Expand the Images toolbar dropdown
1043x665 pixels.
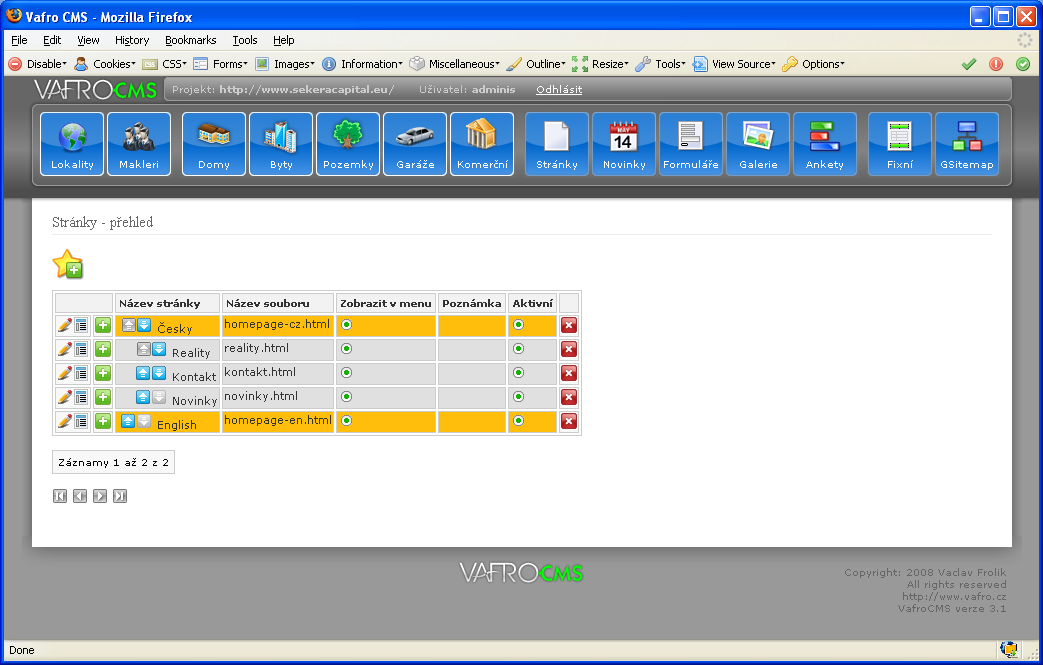click(285, 64)
